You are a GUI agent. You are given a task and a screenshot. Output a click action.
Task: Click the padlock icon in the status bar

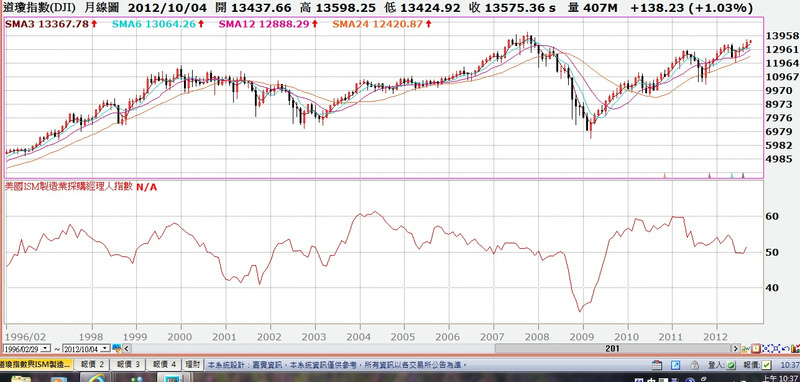coord(694,365)
